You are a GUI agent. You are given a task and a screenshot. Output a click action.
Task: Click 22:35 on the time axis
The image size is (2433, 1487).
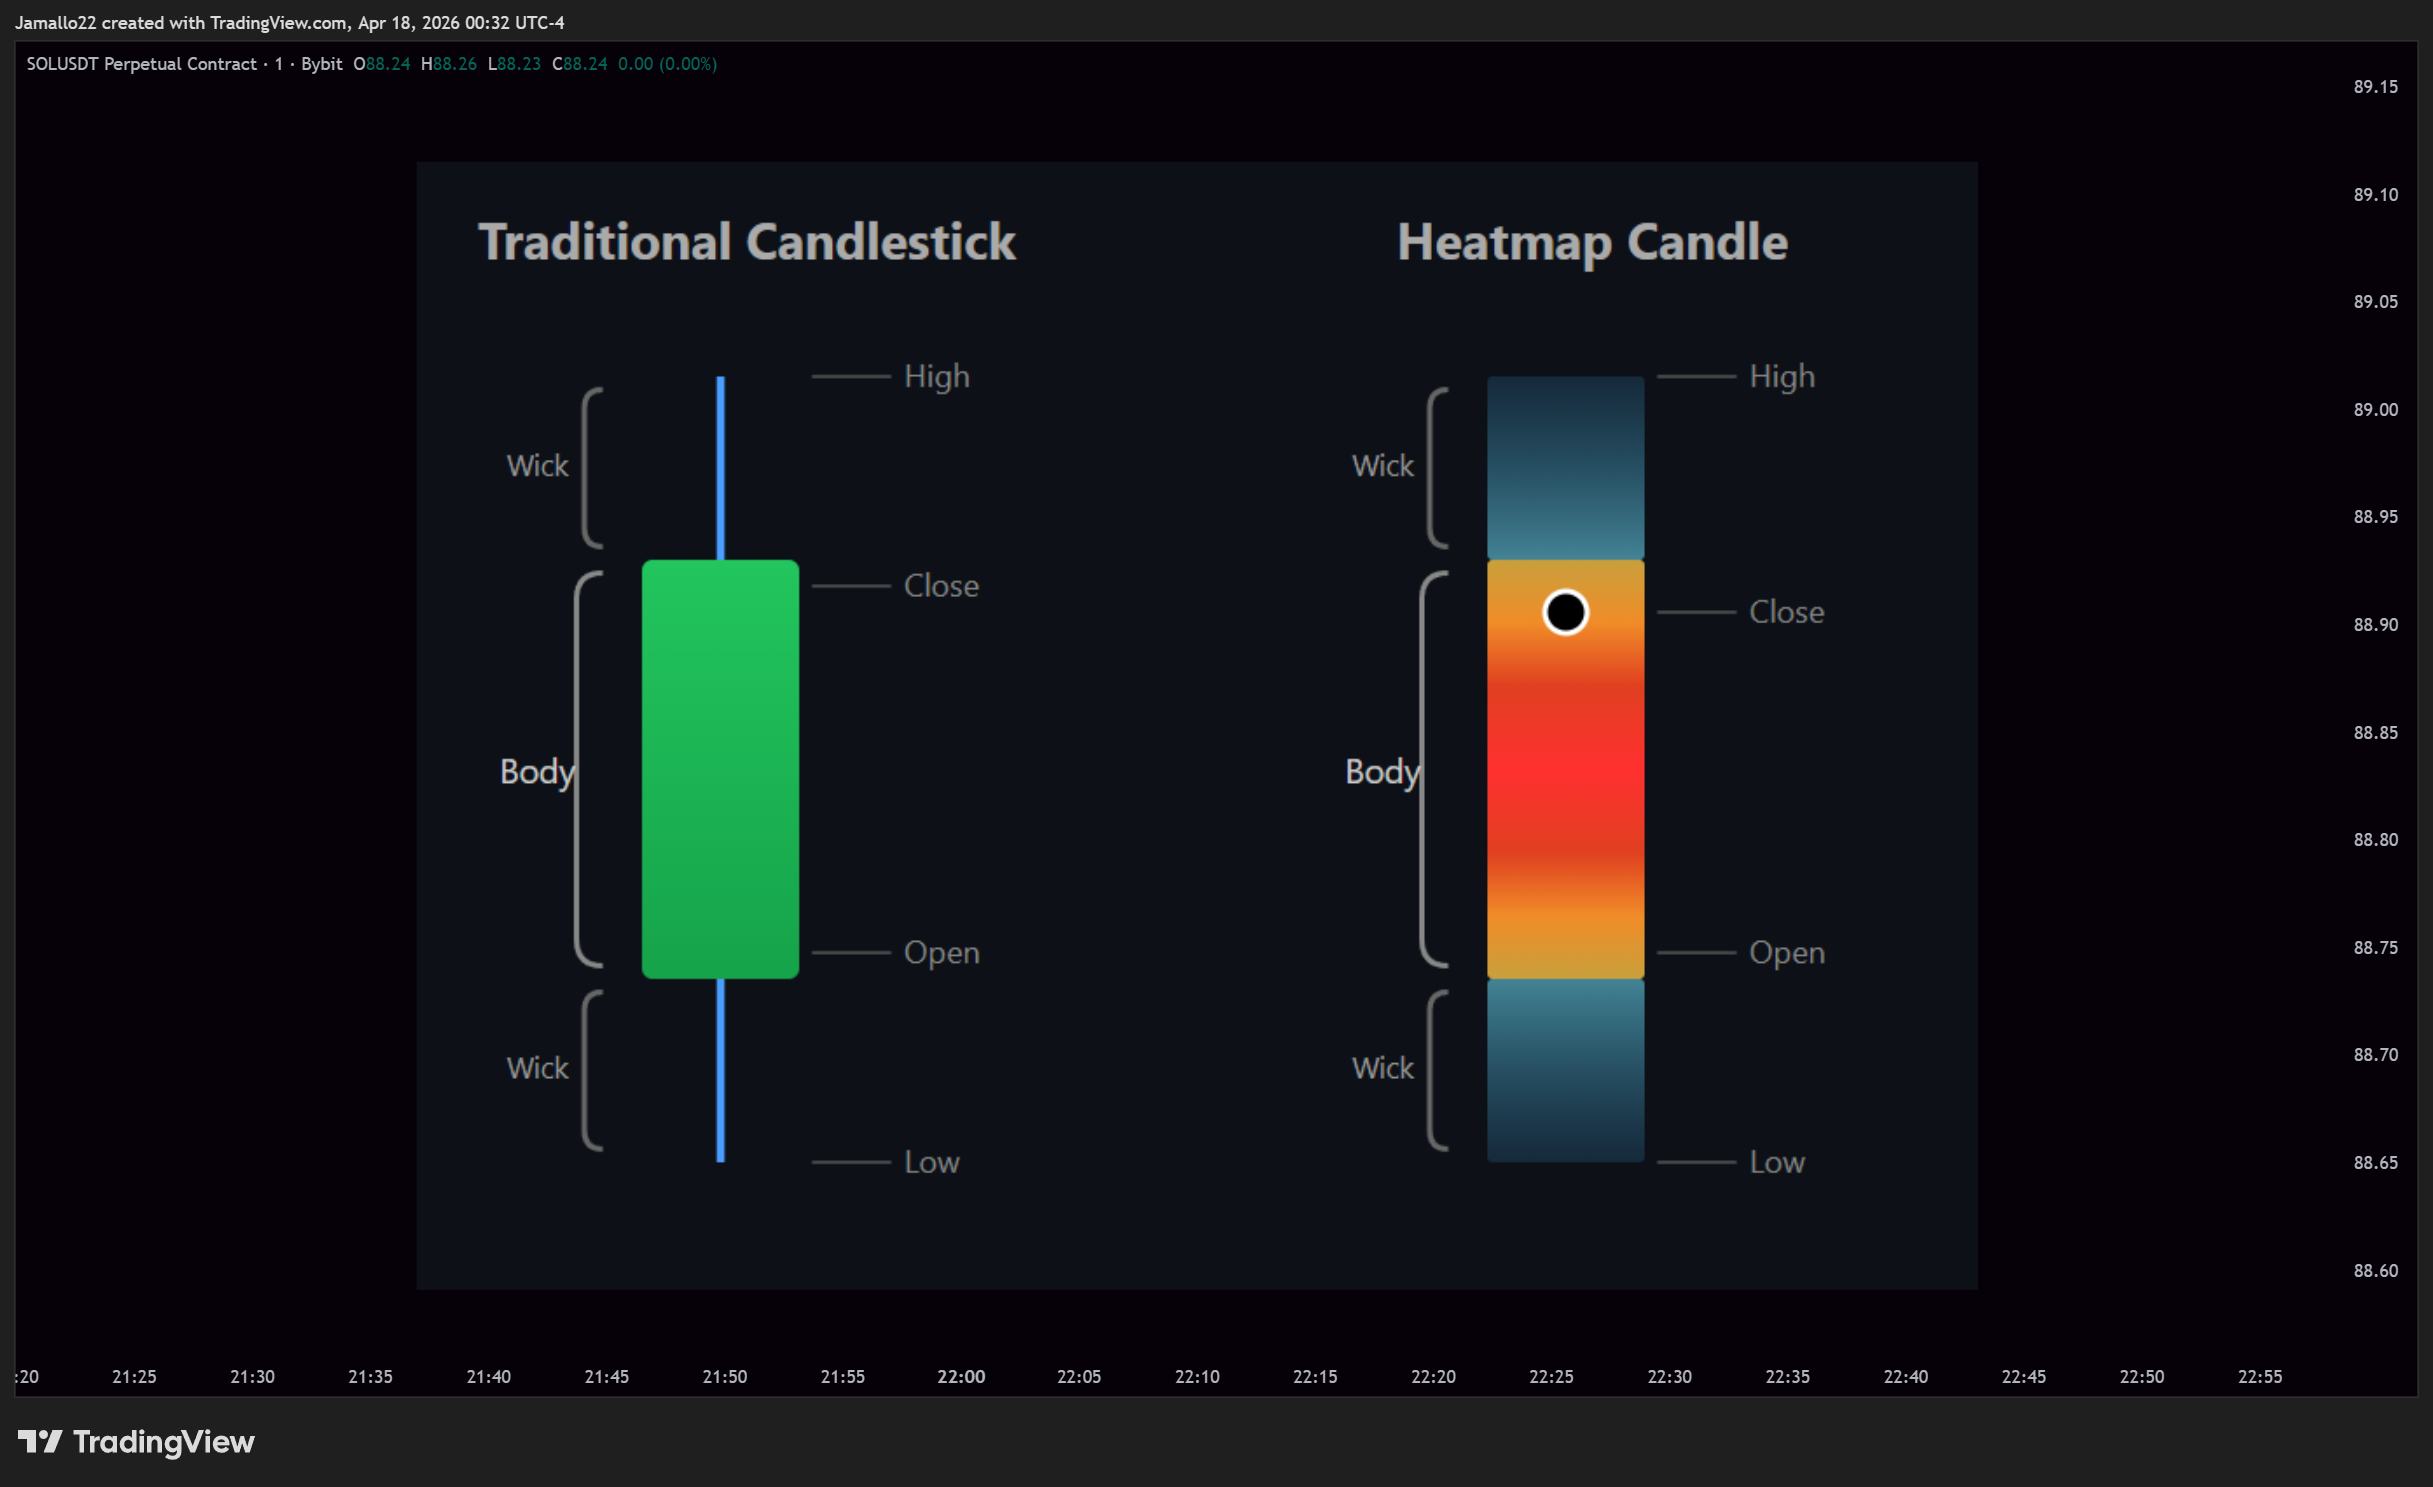(x=1787, y=1377)
